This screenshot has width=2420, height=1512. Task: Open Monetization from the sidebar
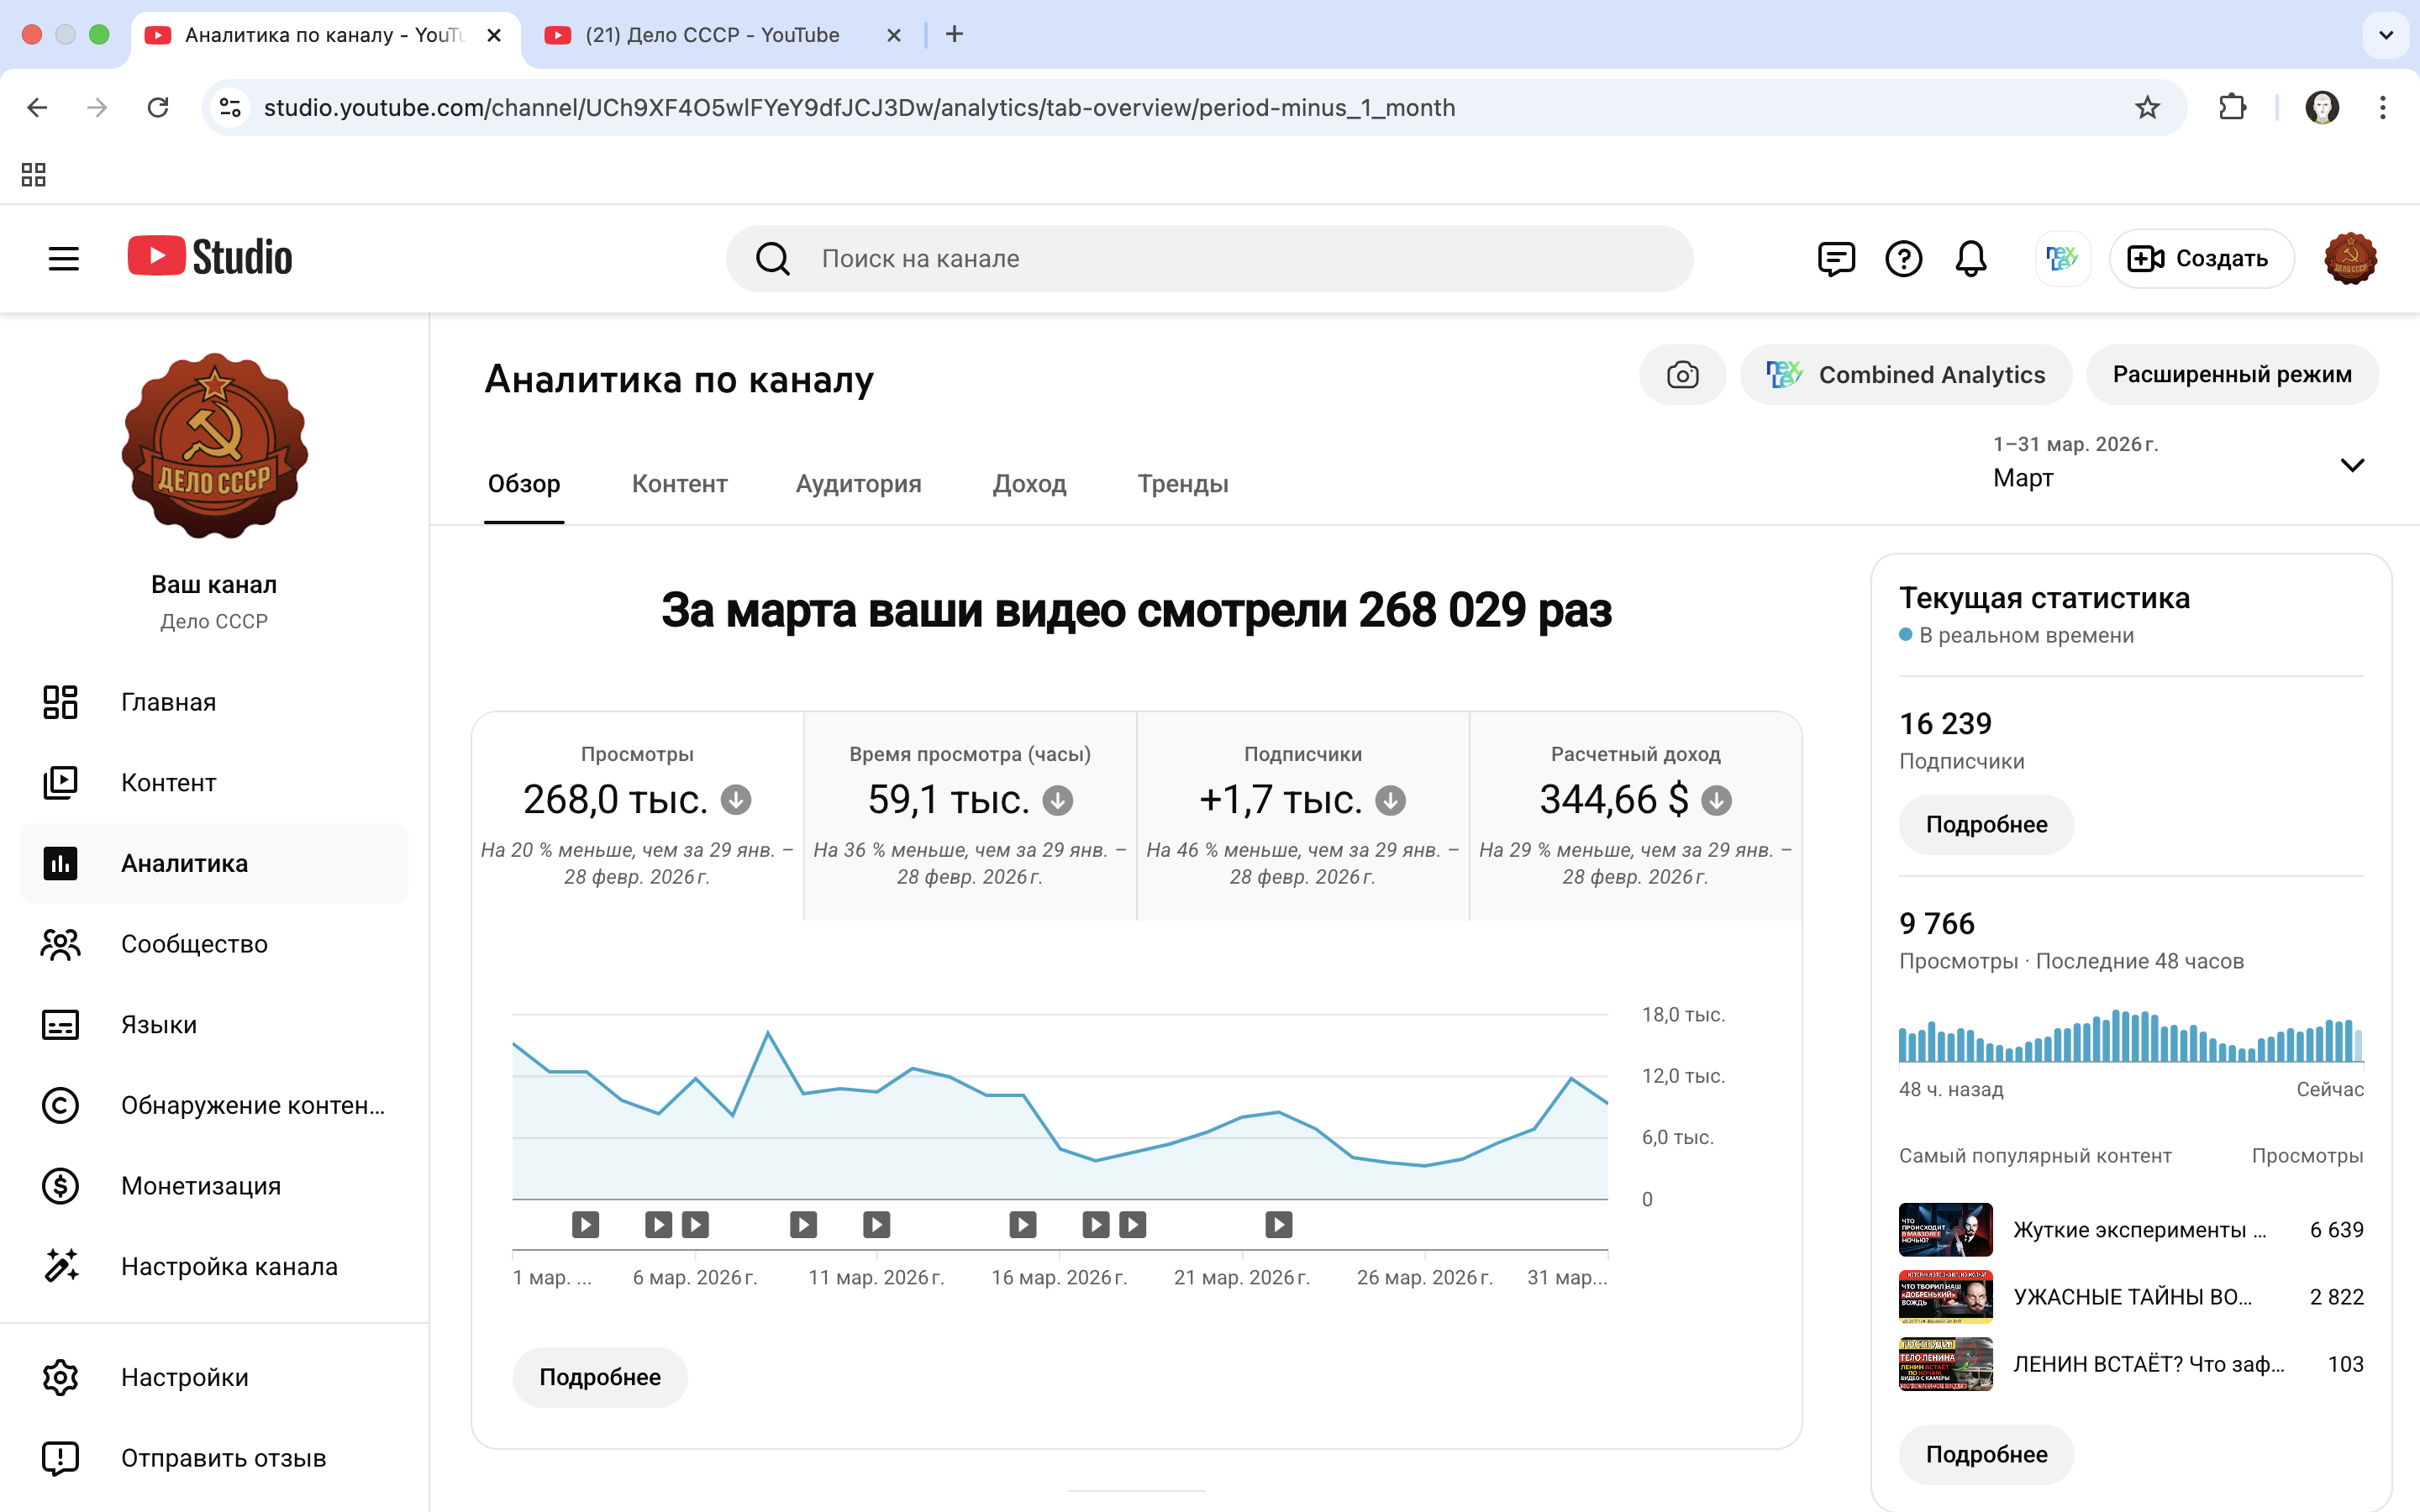point(200,1186)
